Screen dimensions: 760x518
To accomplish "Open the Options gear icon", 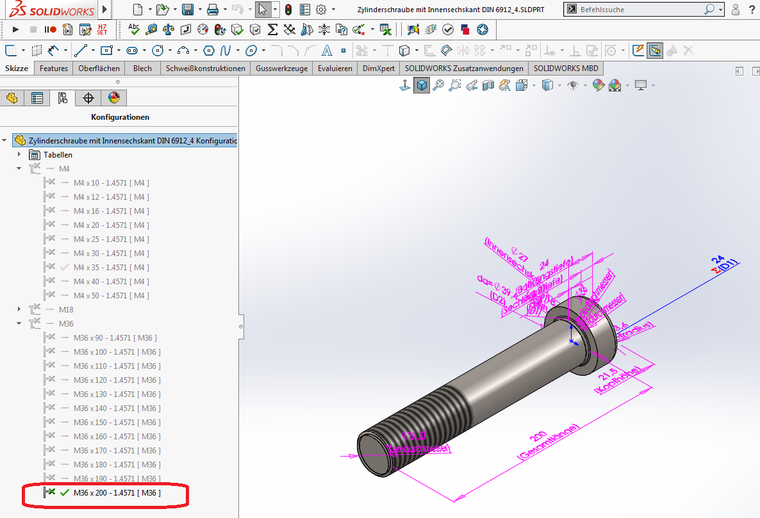I will (x=321, y=9).
